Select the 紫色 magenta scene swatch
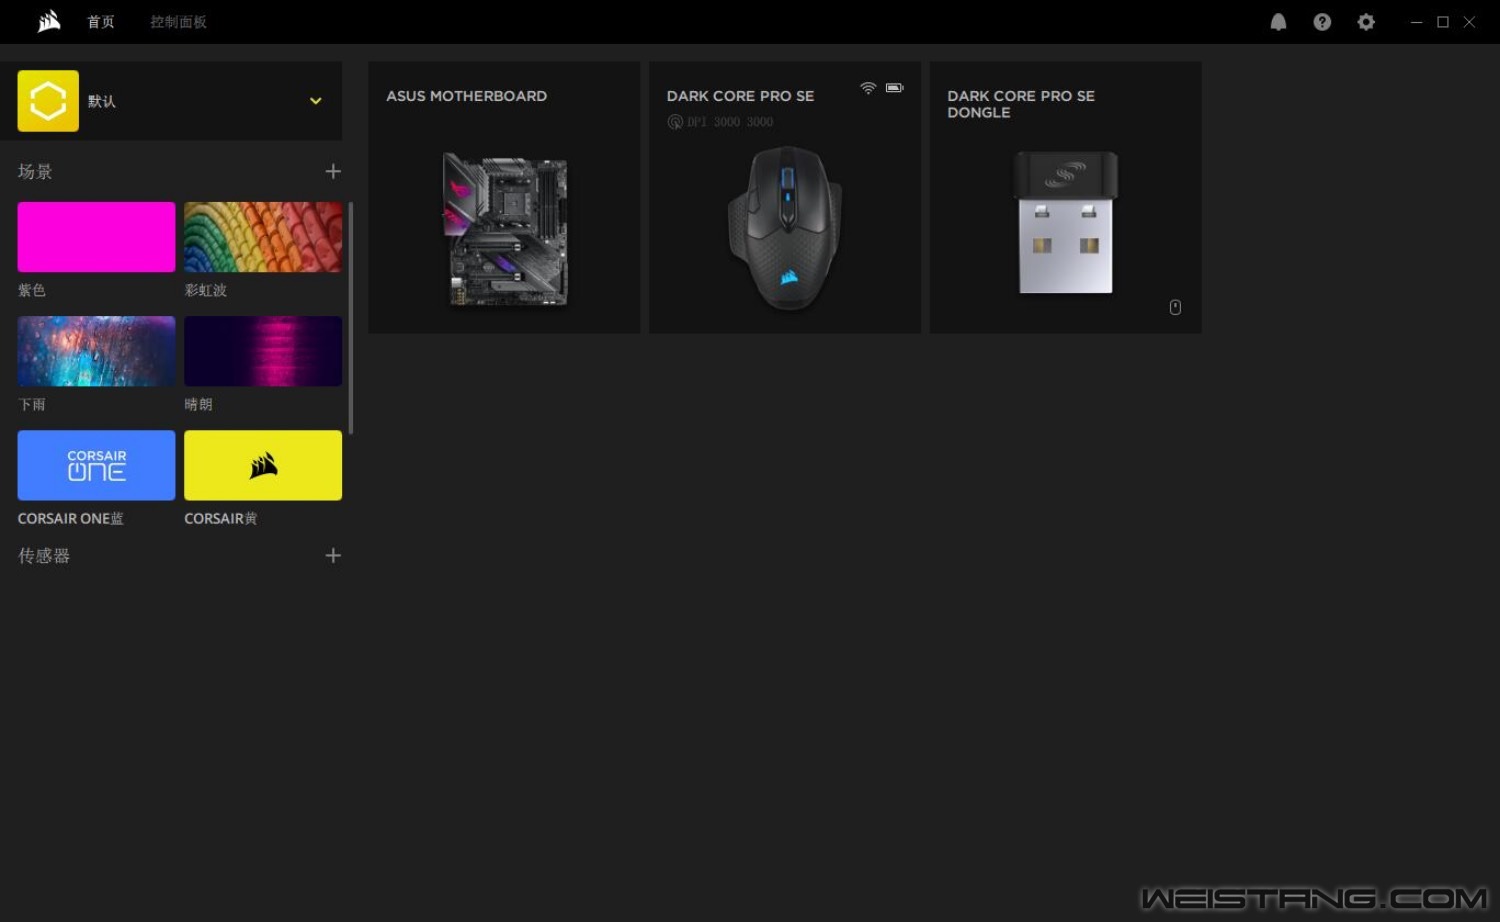This screenshot has height=922, width=1500. click(x=96, y=237)
